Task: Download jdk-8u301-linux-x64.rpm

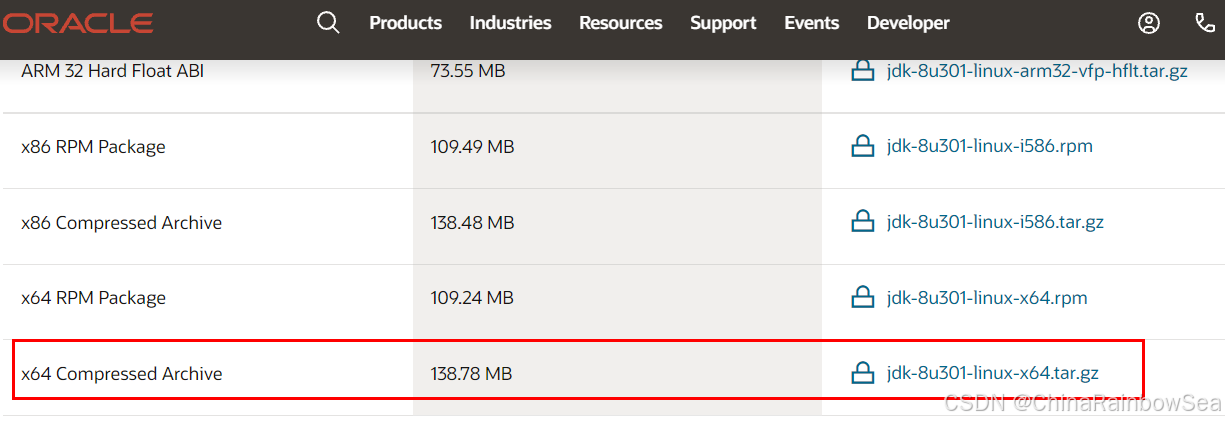Action: pyautogui.click(x=987, y=298)
